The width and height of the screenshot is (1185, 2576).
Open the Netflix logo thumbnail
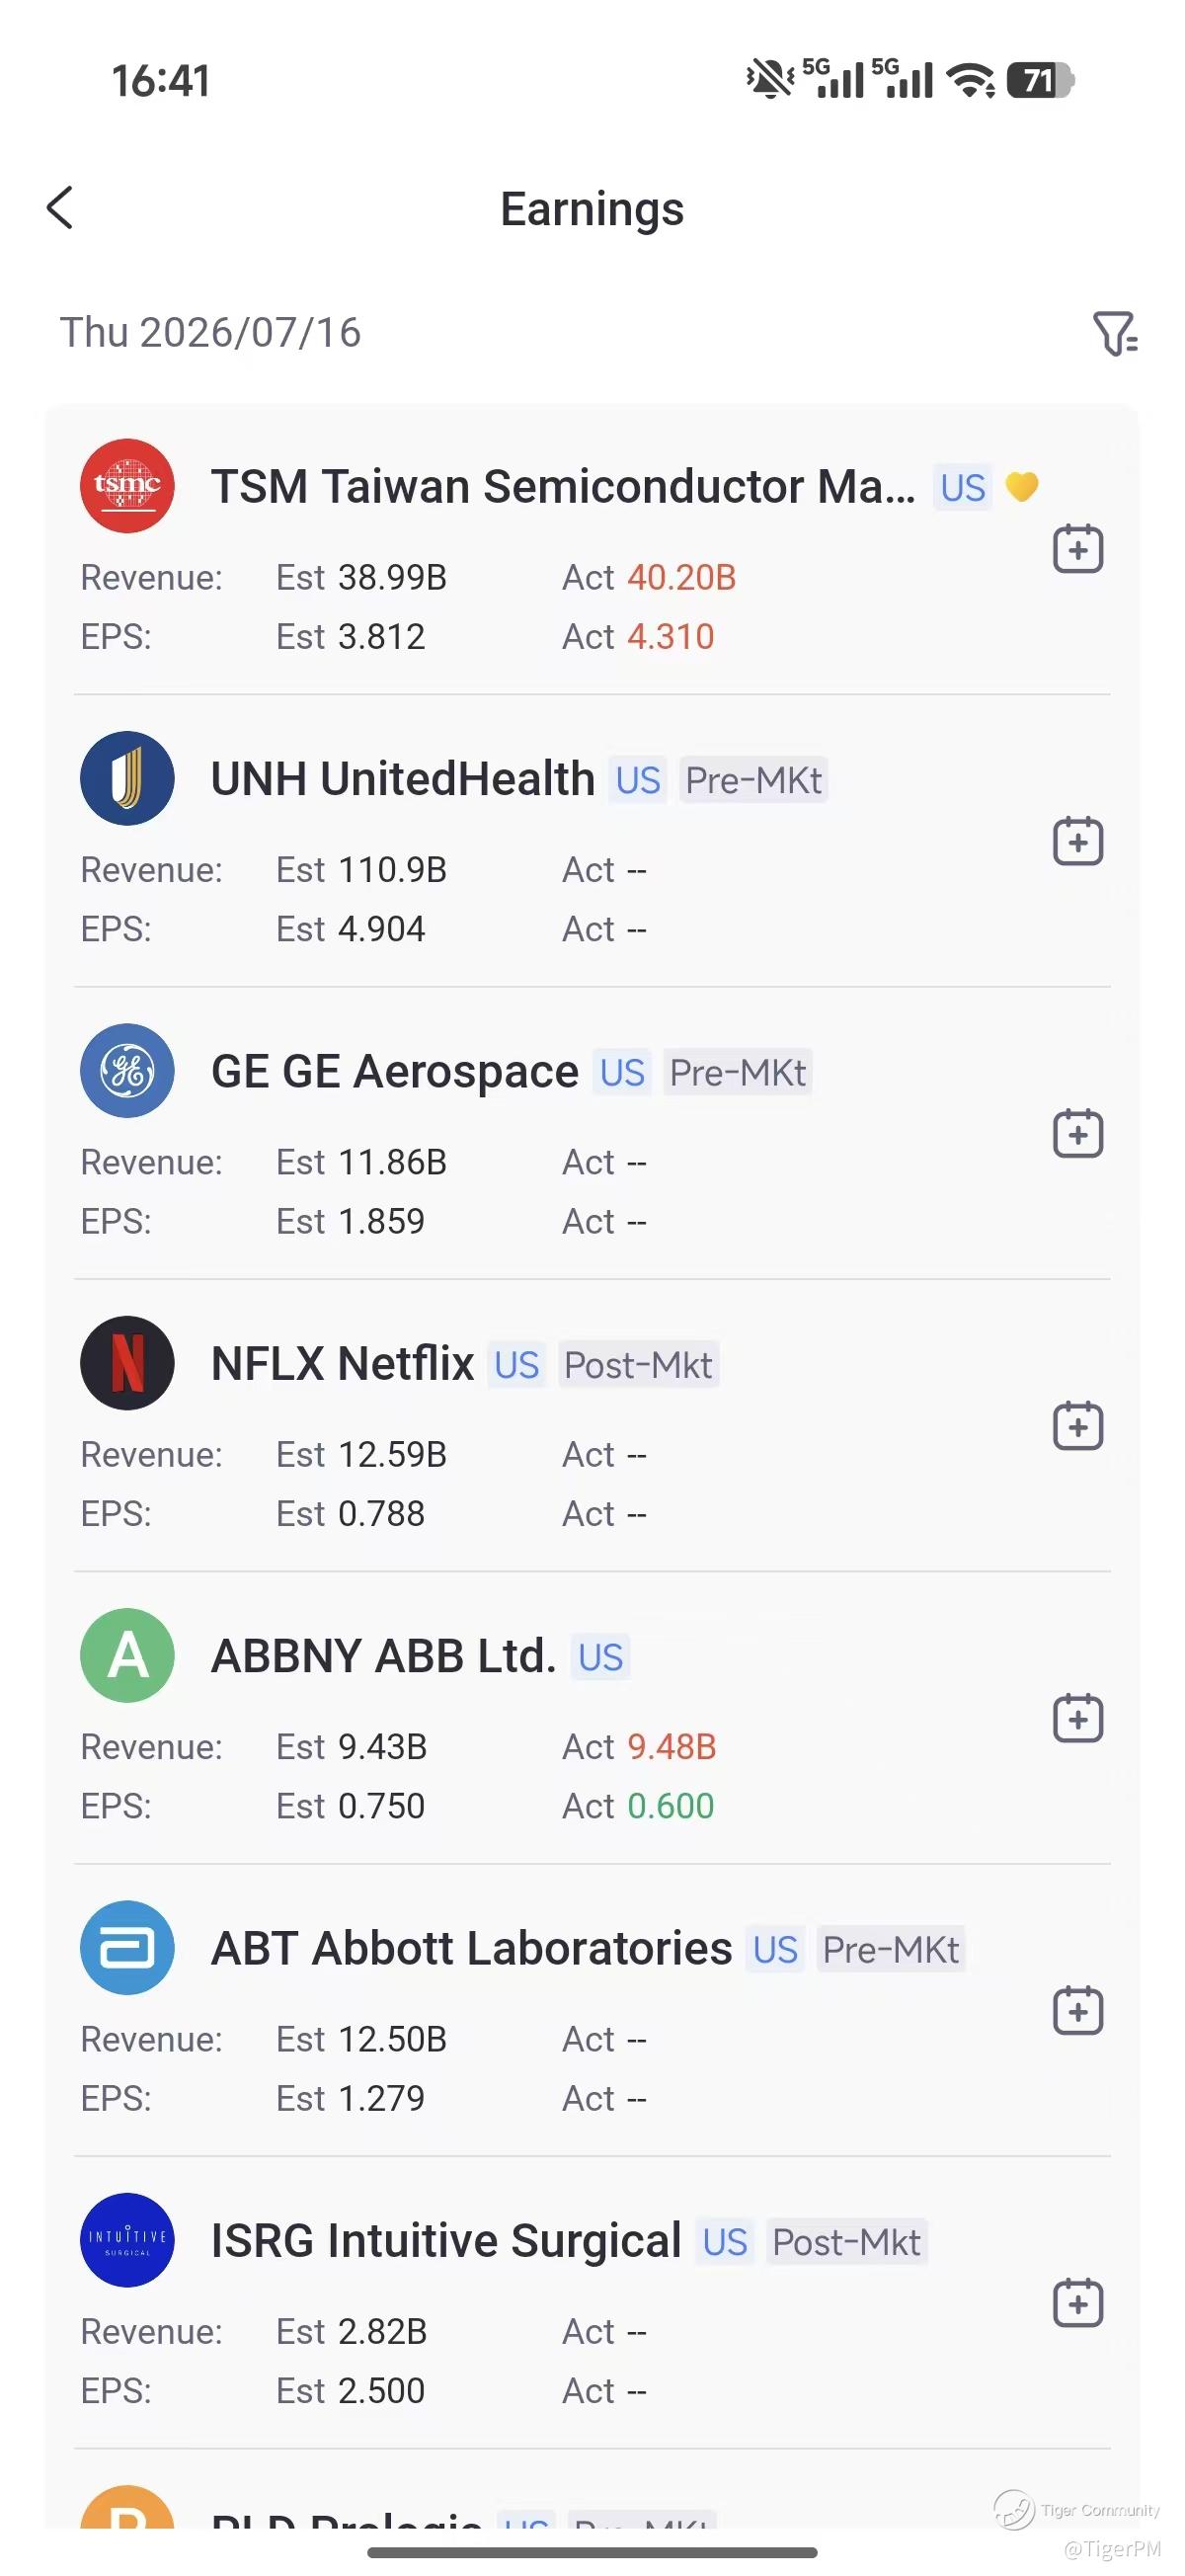127,1363
